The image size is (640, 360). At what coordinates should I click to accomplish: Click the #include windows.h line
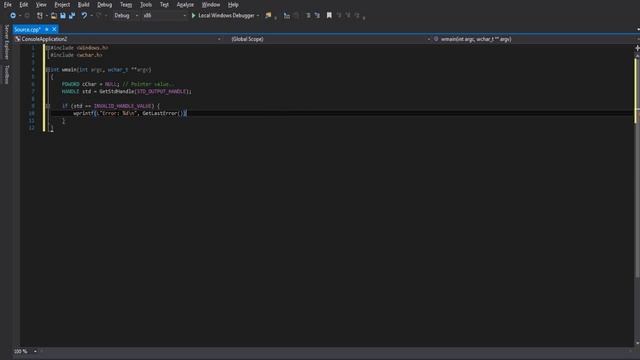pyautogui.click(x=79, y=48)
